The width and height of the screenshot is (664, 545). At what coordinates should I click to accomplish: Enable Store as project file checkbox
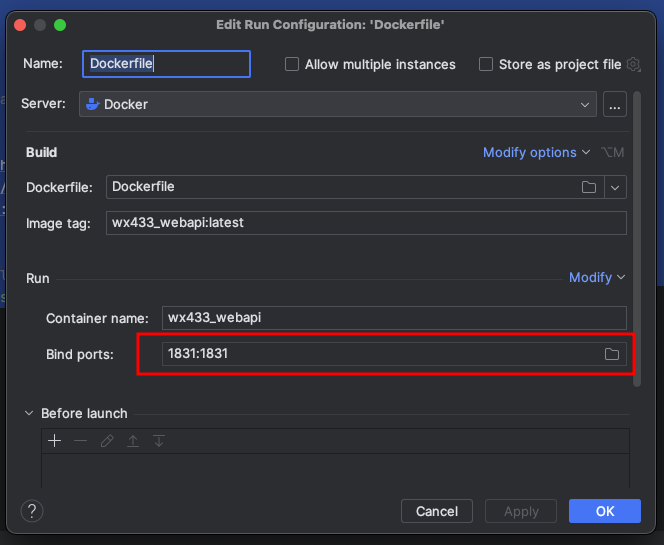pos(486,64)
